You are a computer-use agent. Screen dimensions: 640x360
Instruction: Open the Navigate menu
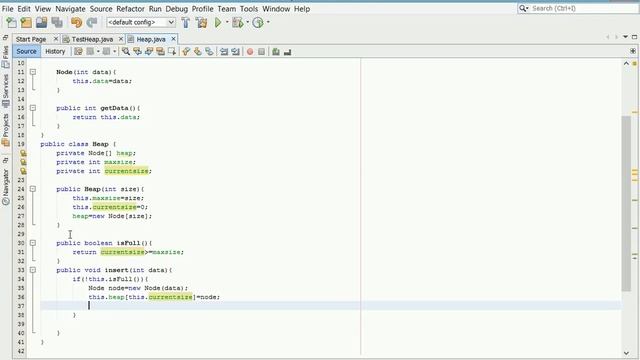(70, 9)
